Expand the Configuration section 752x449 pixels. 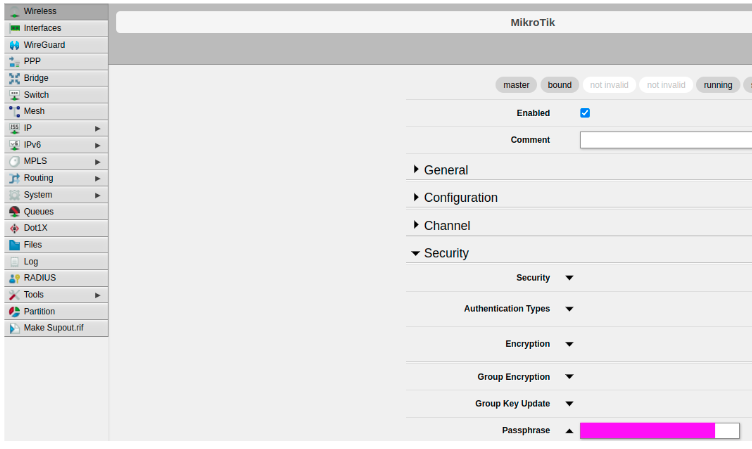click(x=460, y=198)
